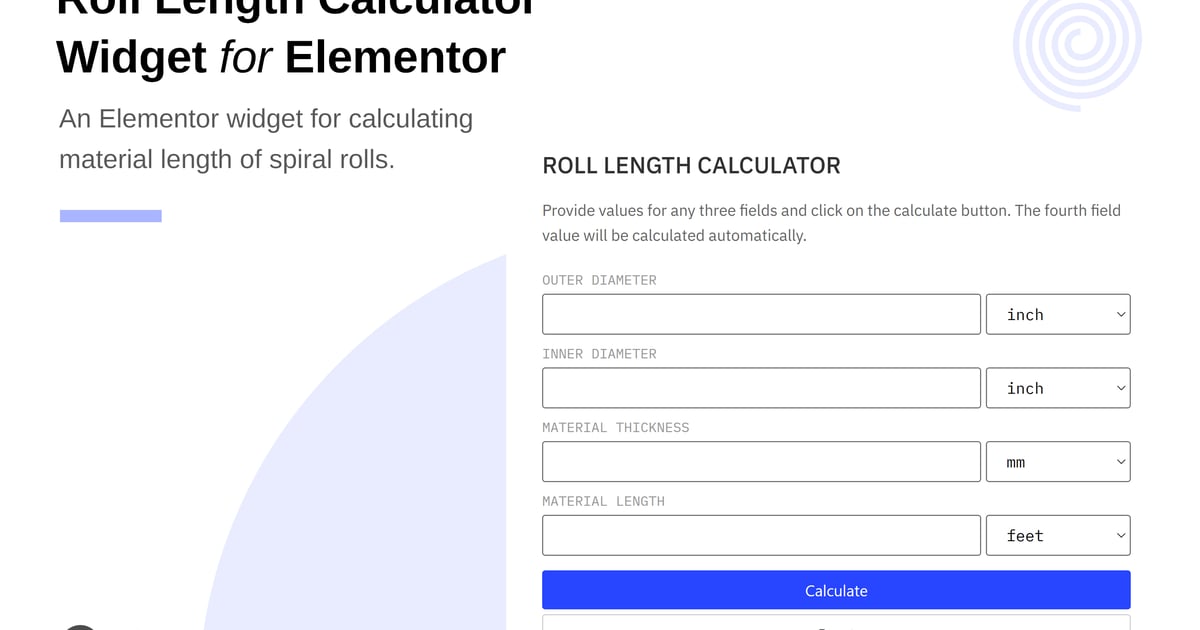Open the Outer Diameter unit dropdown
This screenshot has width=1200, height=630.
[1058, 314]
